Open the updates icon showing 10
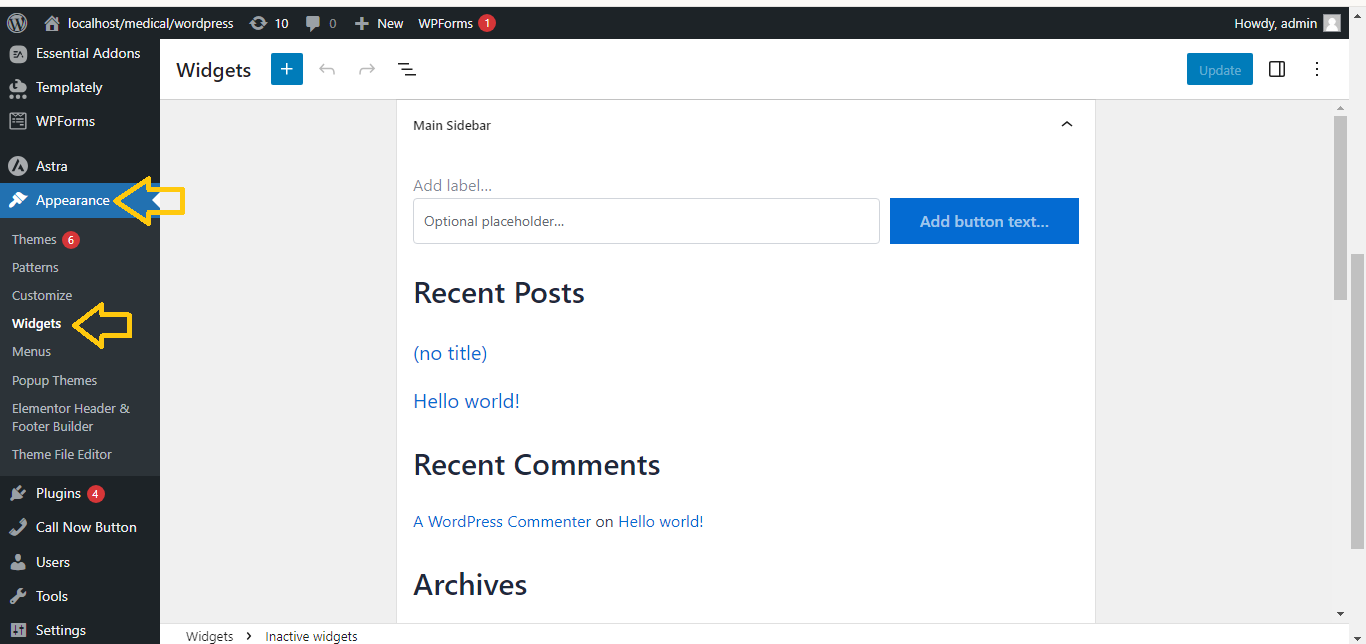The width and height of the screenshot is (1366, 644). pos(269,23)
